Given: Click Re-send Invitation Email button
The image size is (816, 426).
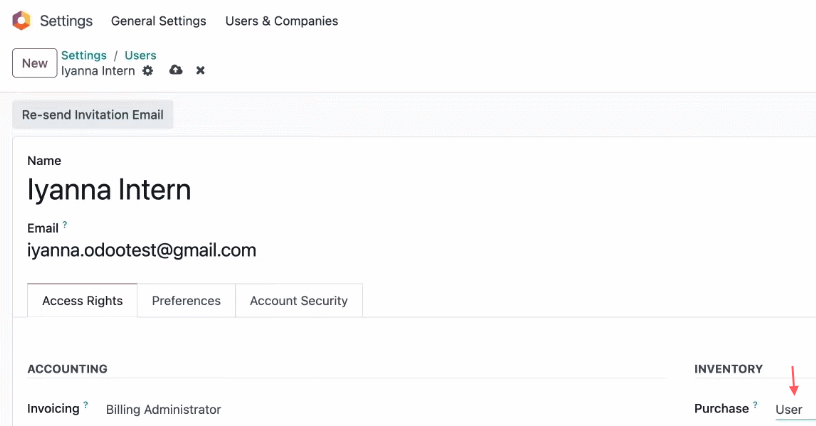Looking at the screenshot, I should 93,114.
